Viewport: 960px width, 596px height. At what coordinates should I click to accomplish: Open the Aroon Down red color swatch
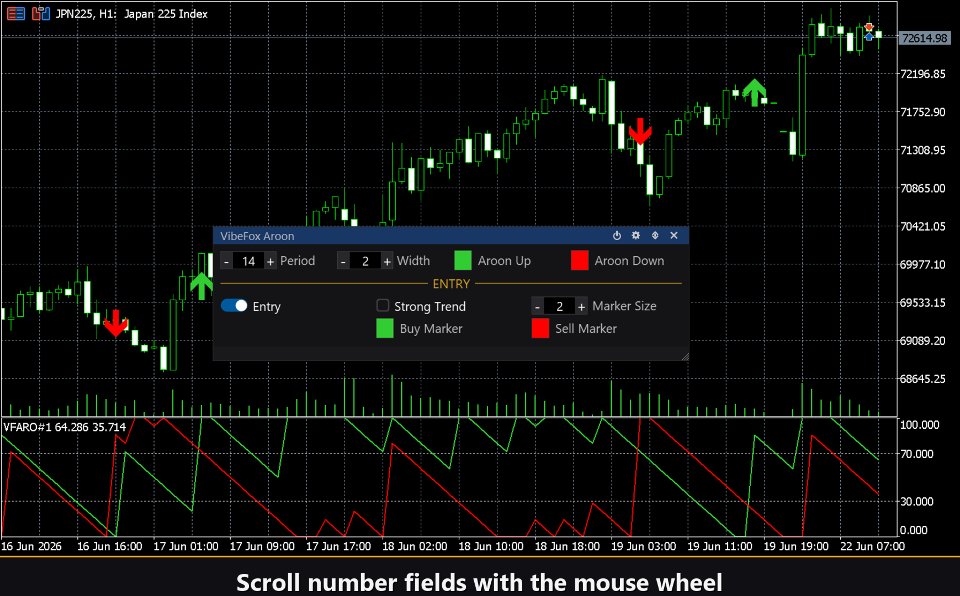pos(580,260)
